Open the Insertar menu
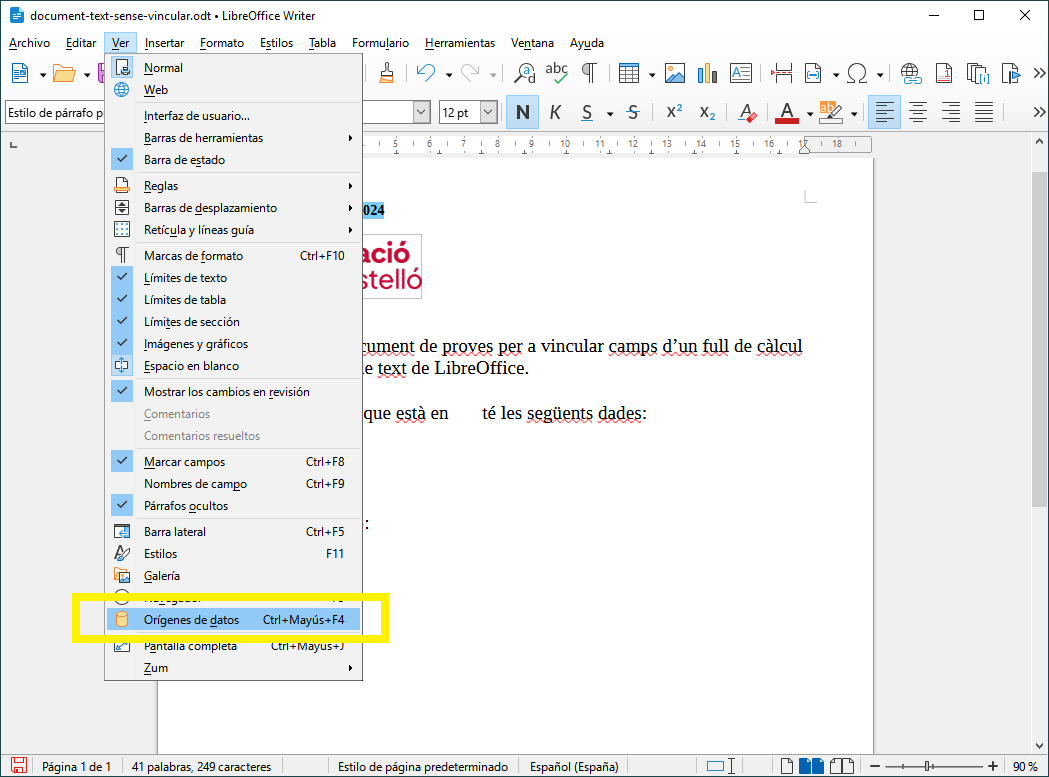This screenshot has width=1049, height=777. [x=164, y=43]
